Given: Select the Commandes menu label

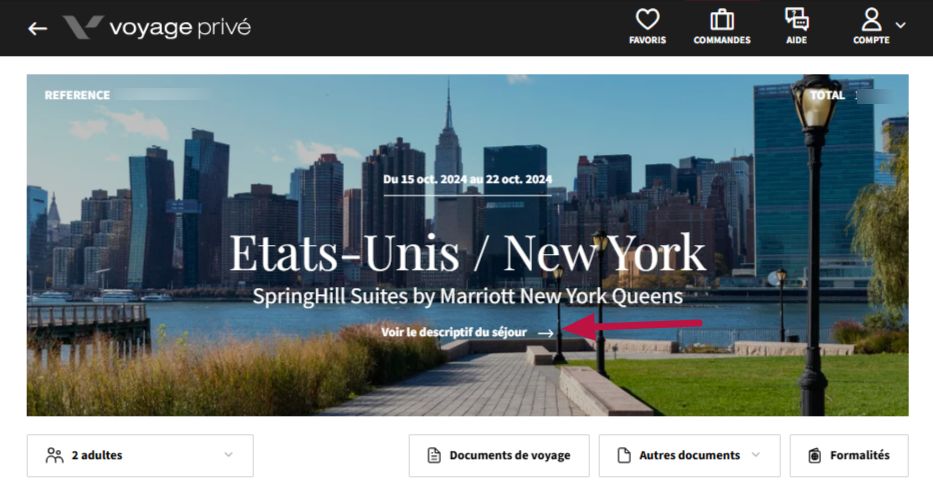Looking at the screenshot, I should [722, 40].
